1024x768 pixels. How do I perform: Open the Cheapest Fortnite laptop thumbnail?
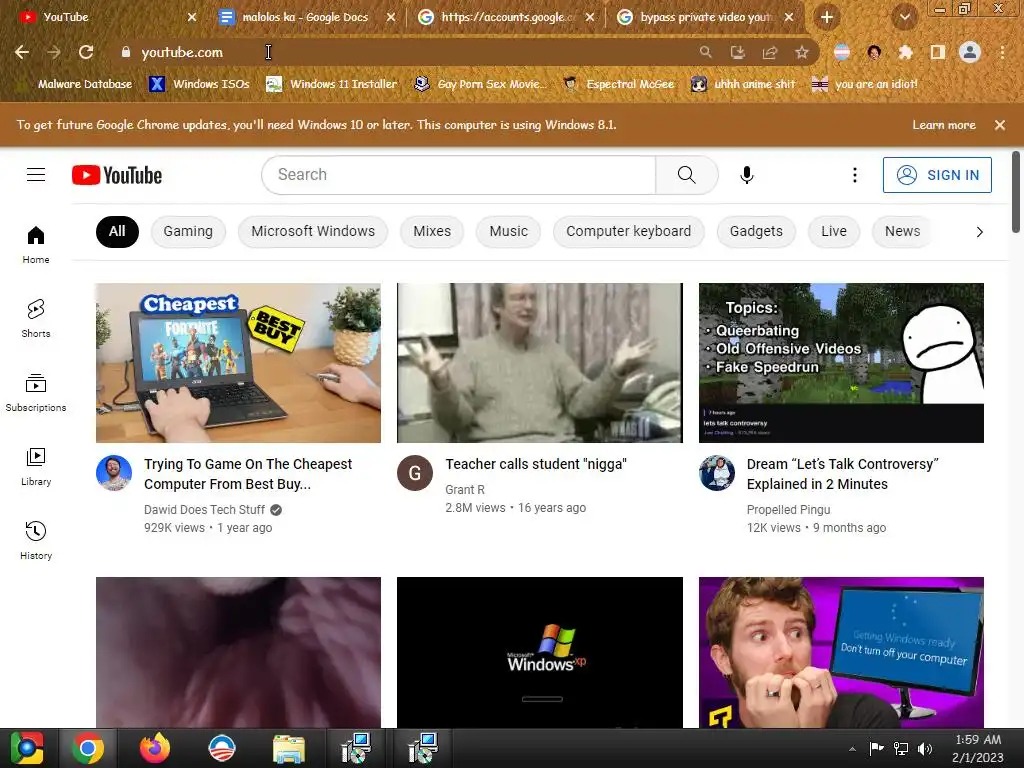(238, 363)
